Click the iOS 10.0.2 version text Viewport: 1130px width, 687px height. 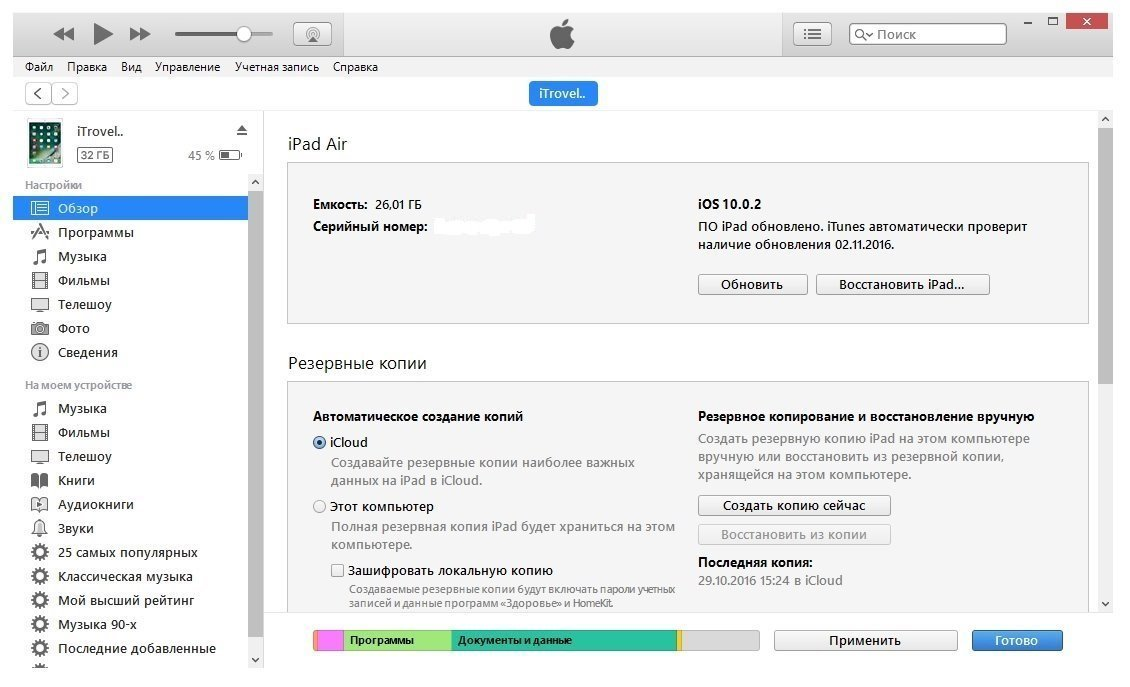729,204
